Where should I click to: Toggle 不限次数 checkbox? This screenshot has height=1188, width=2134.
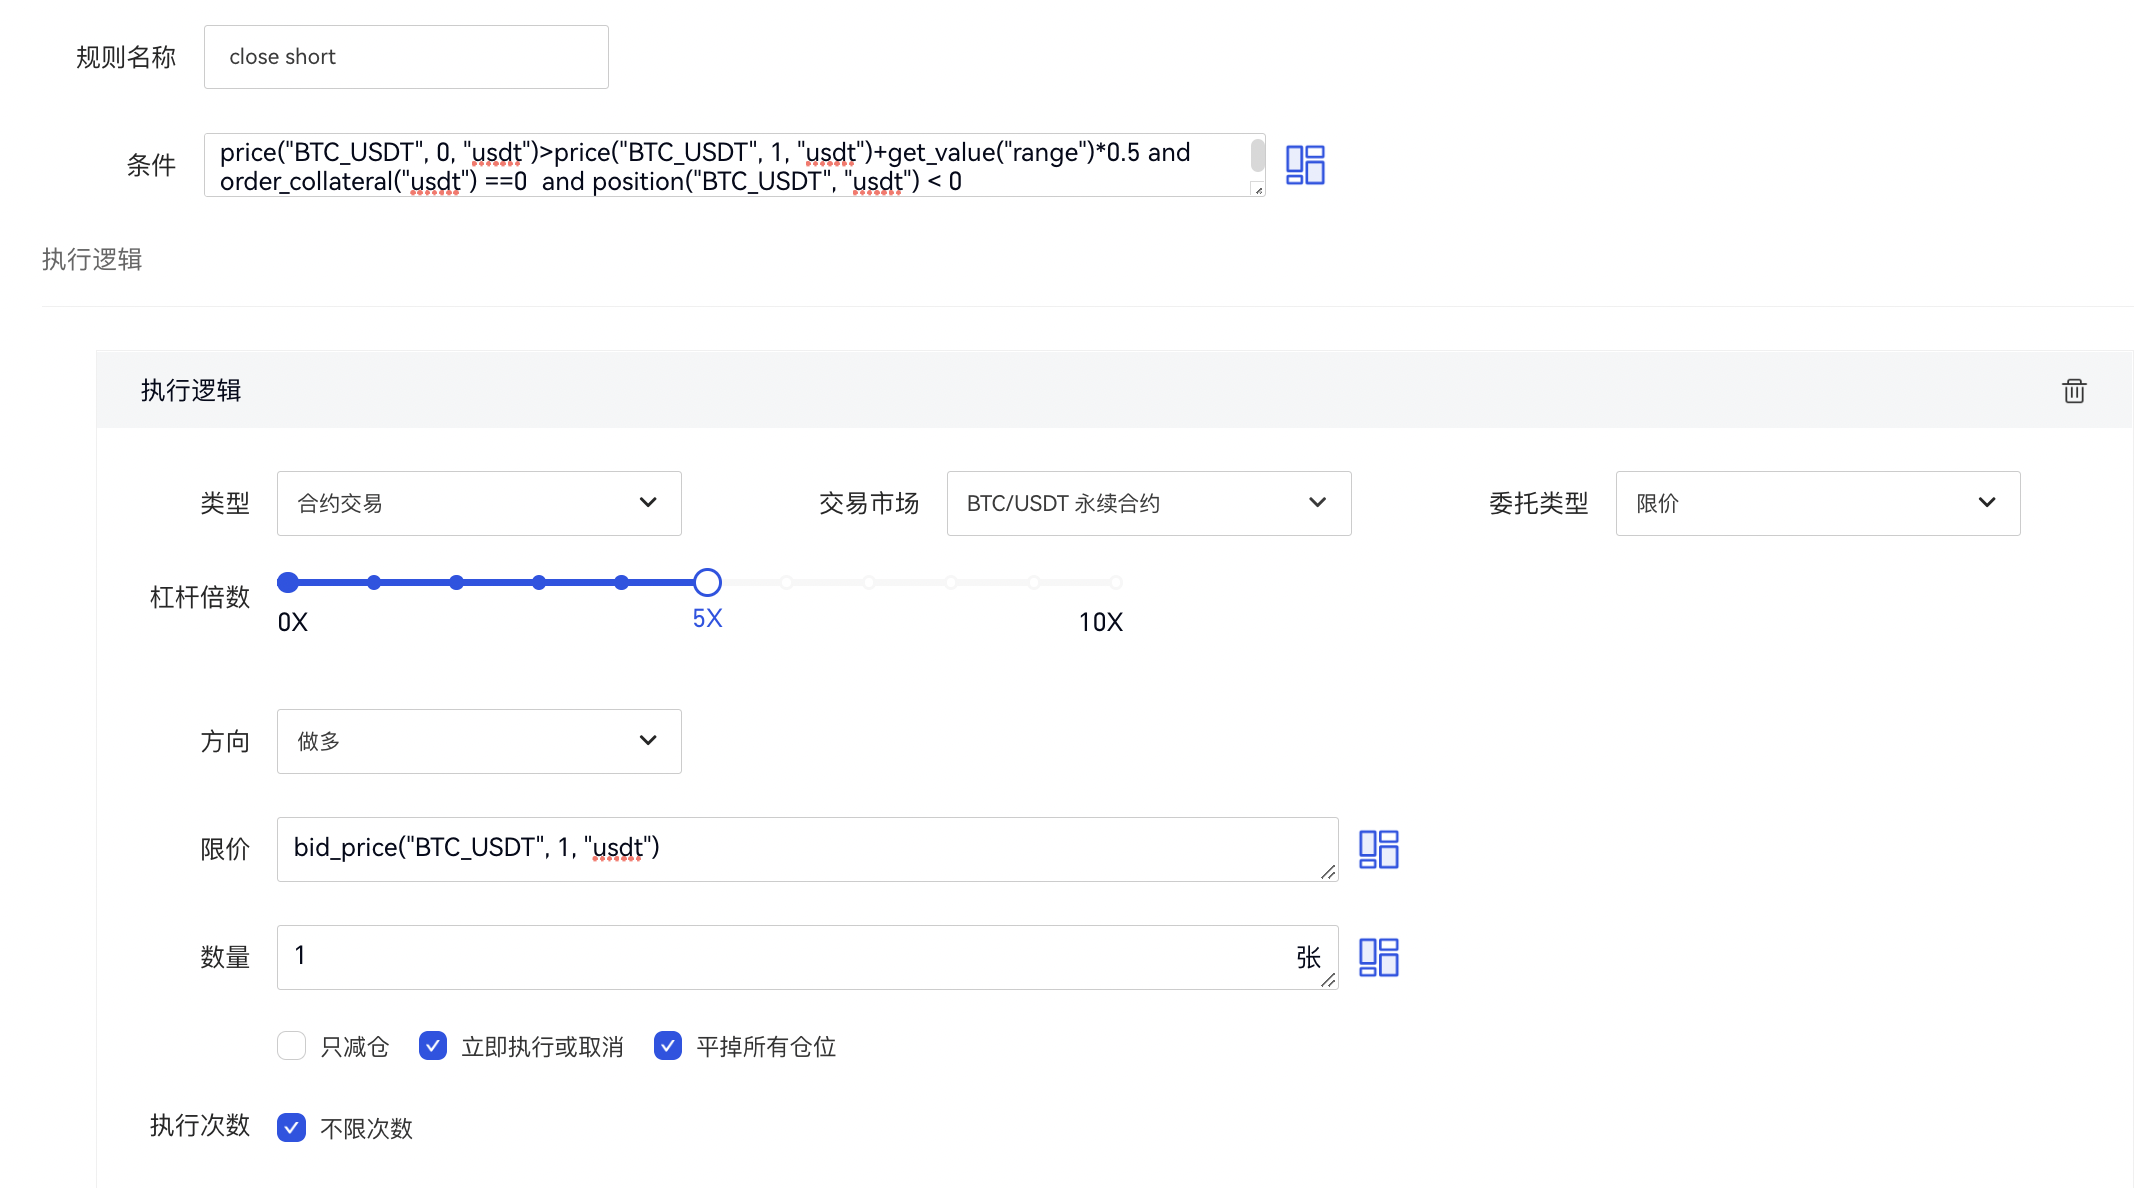292,1128
